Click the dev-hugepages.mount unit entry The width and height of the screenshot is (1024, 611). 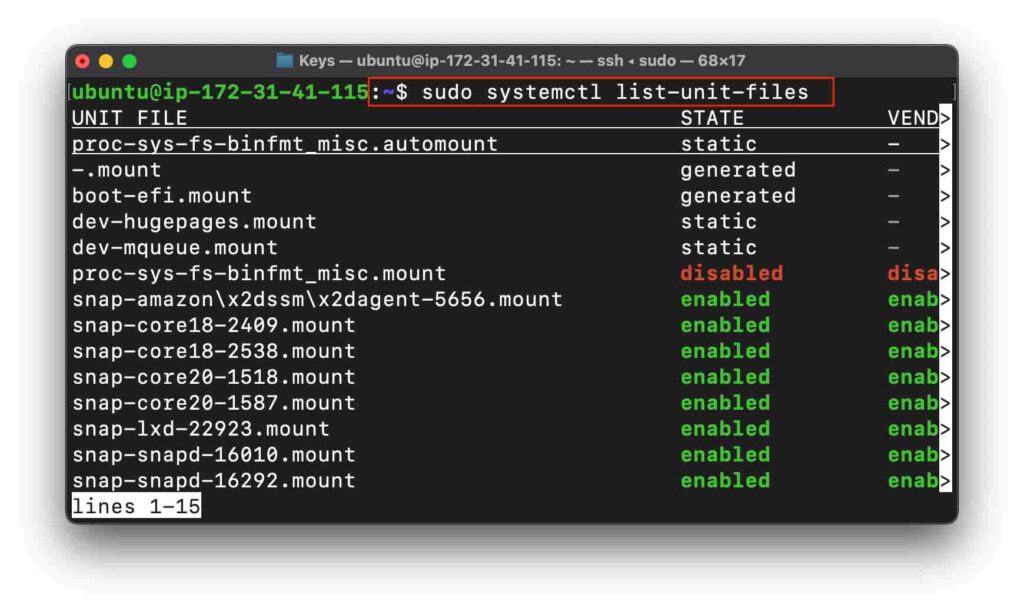click(x=194, y=222)
